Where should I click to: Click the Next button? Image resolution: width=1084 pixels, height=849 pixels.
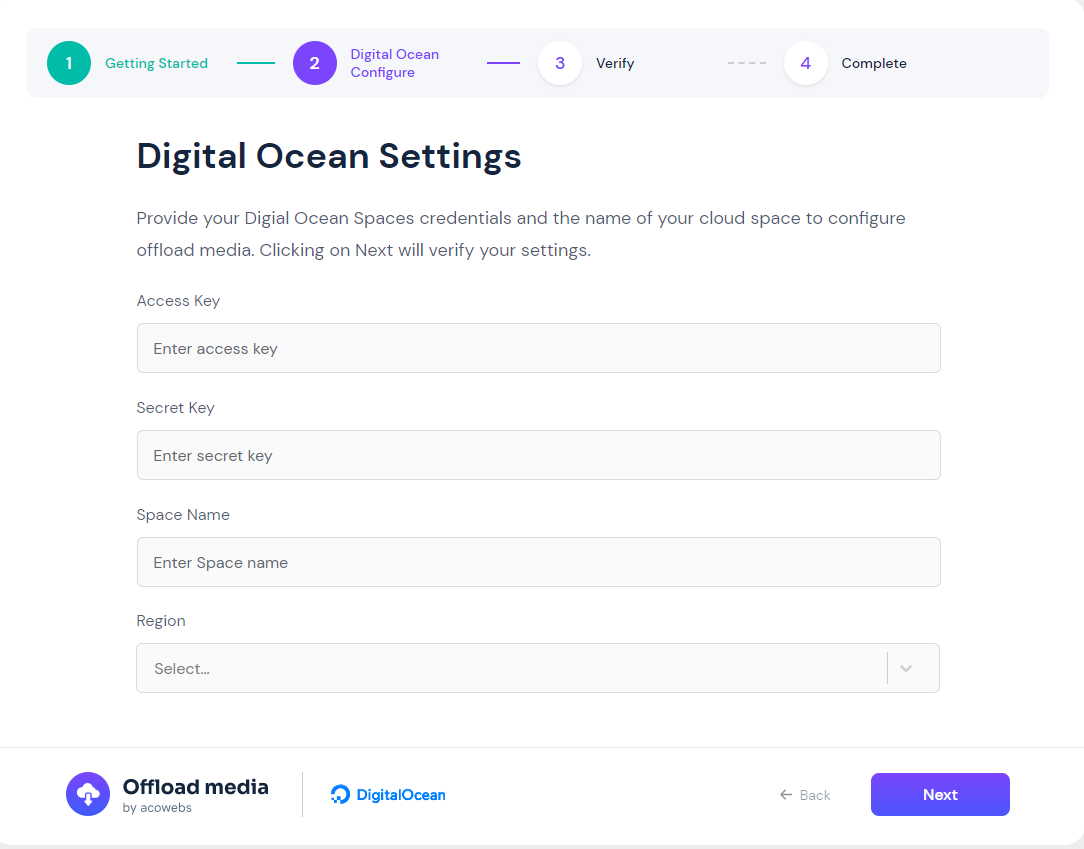point(940,794)
